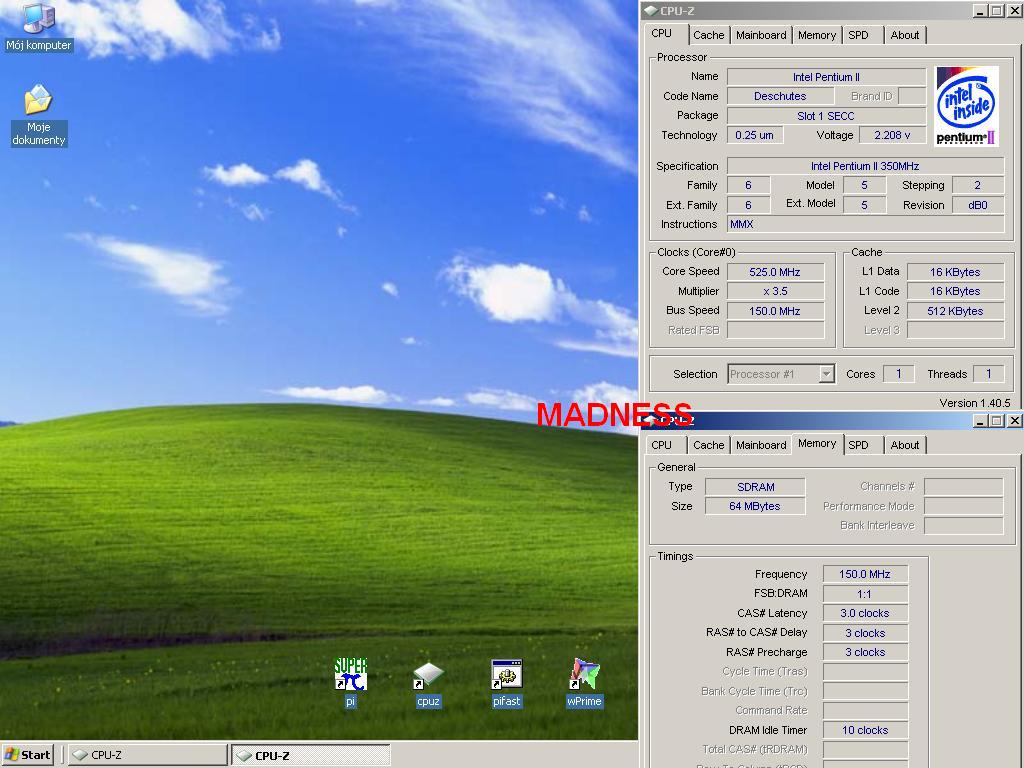Viewport: 1024px width, 768px height.
Task: Click the RAS# Precharge 3 clocks value
Action: [865, 652]
